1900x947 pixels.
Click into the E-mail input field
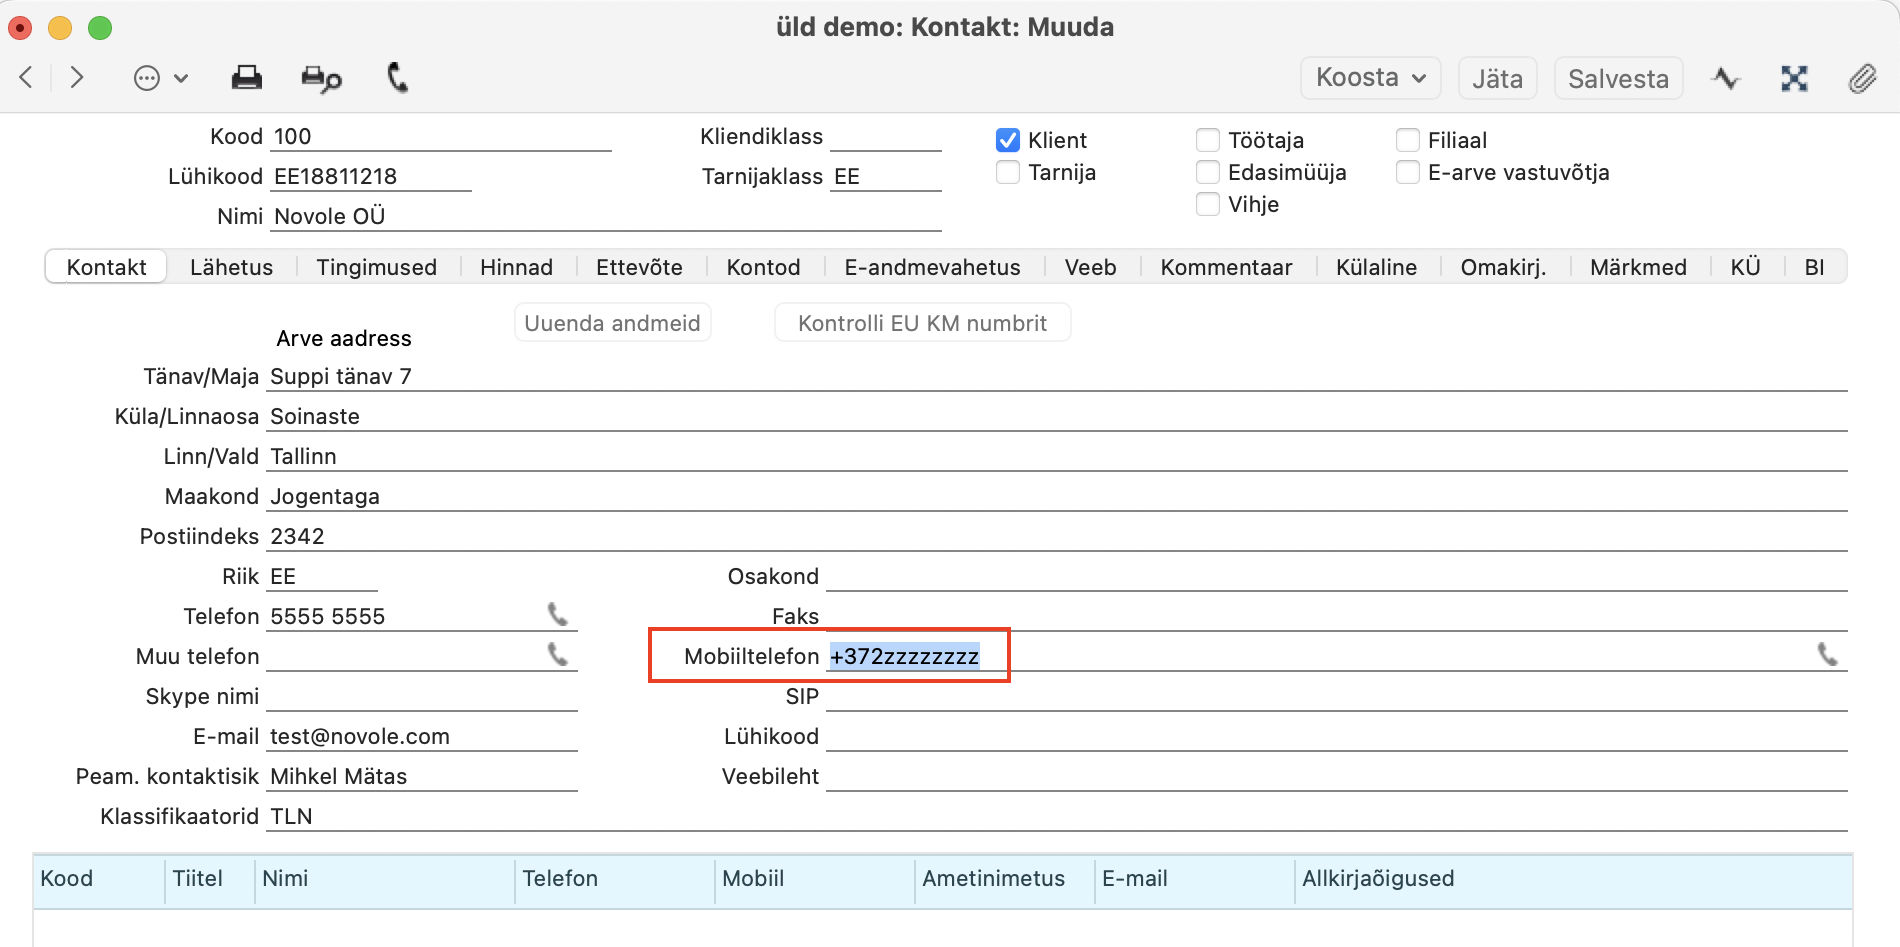(422, 737)
